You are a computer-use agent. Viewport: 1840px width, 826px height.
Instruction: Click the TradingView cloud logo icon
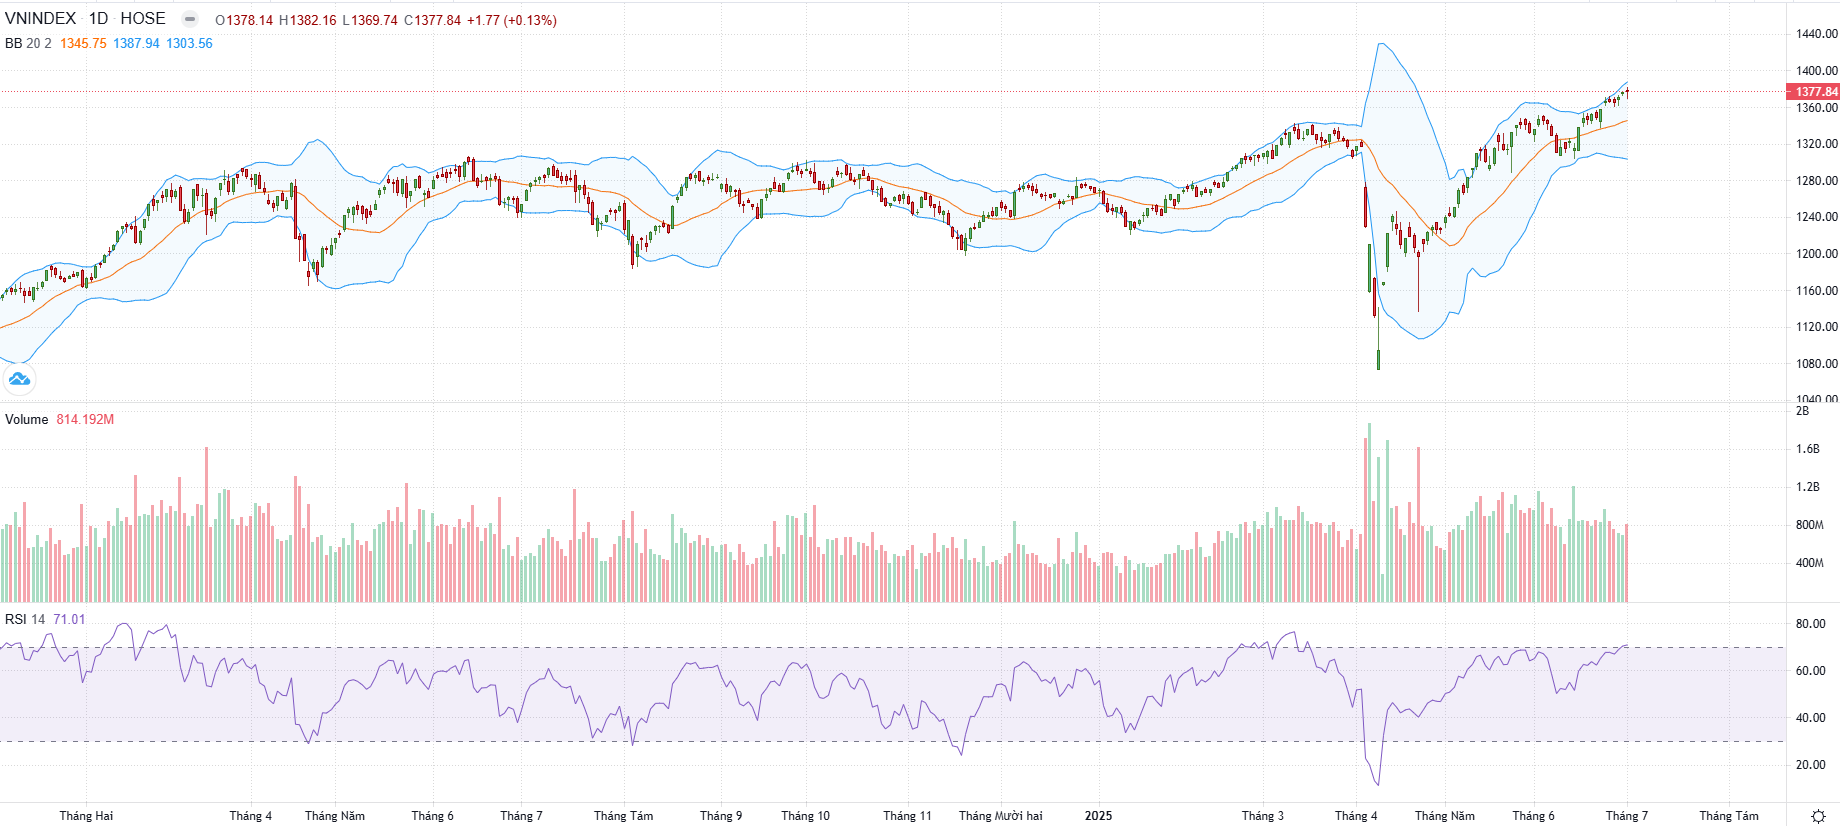pos(19,379)
